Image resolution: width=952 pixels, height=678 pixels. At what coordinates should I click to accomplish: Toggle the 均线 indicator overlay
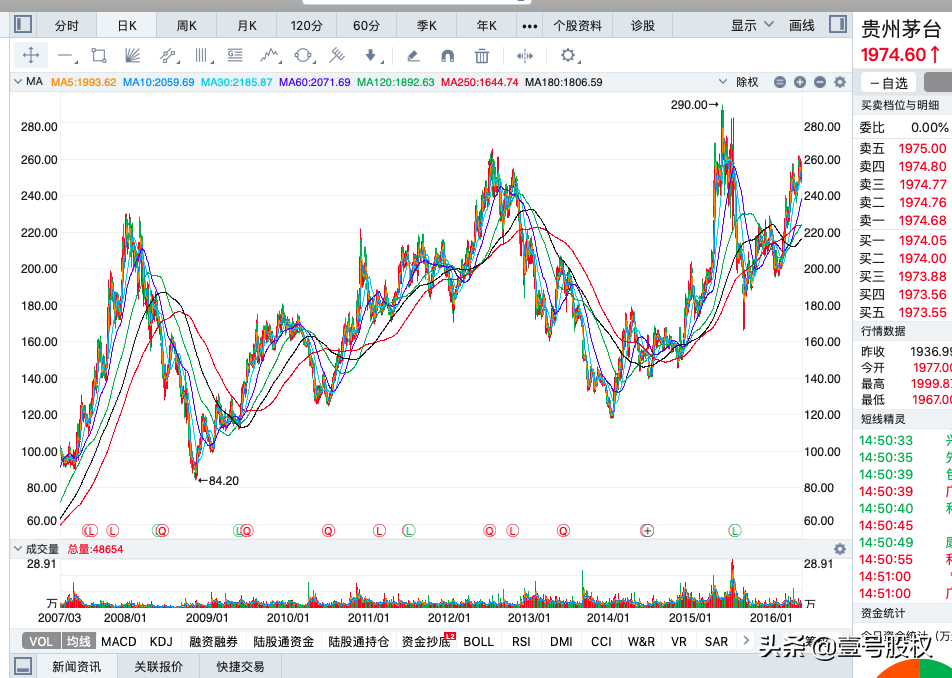[78, 641]
